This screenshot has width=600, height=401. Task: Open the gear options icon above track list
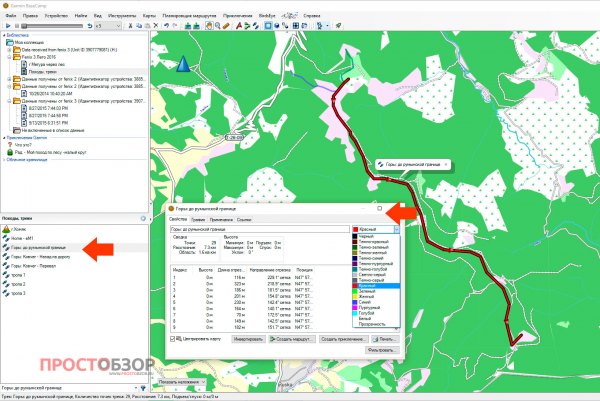[143, 218]
